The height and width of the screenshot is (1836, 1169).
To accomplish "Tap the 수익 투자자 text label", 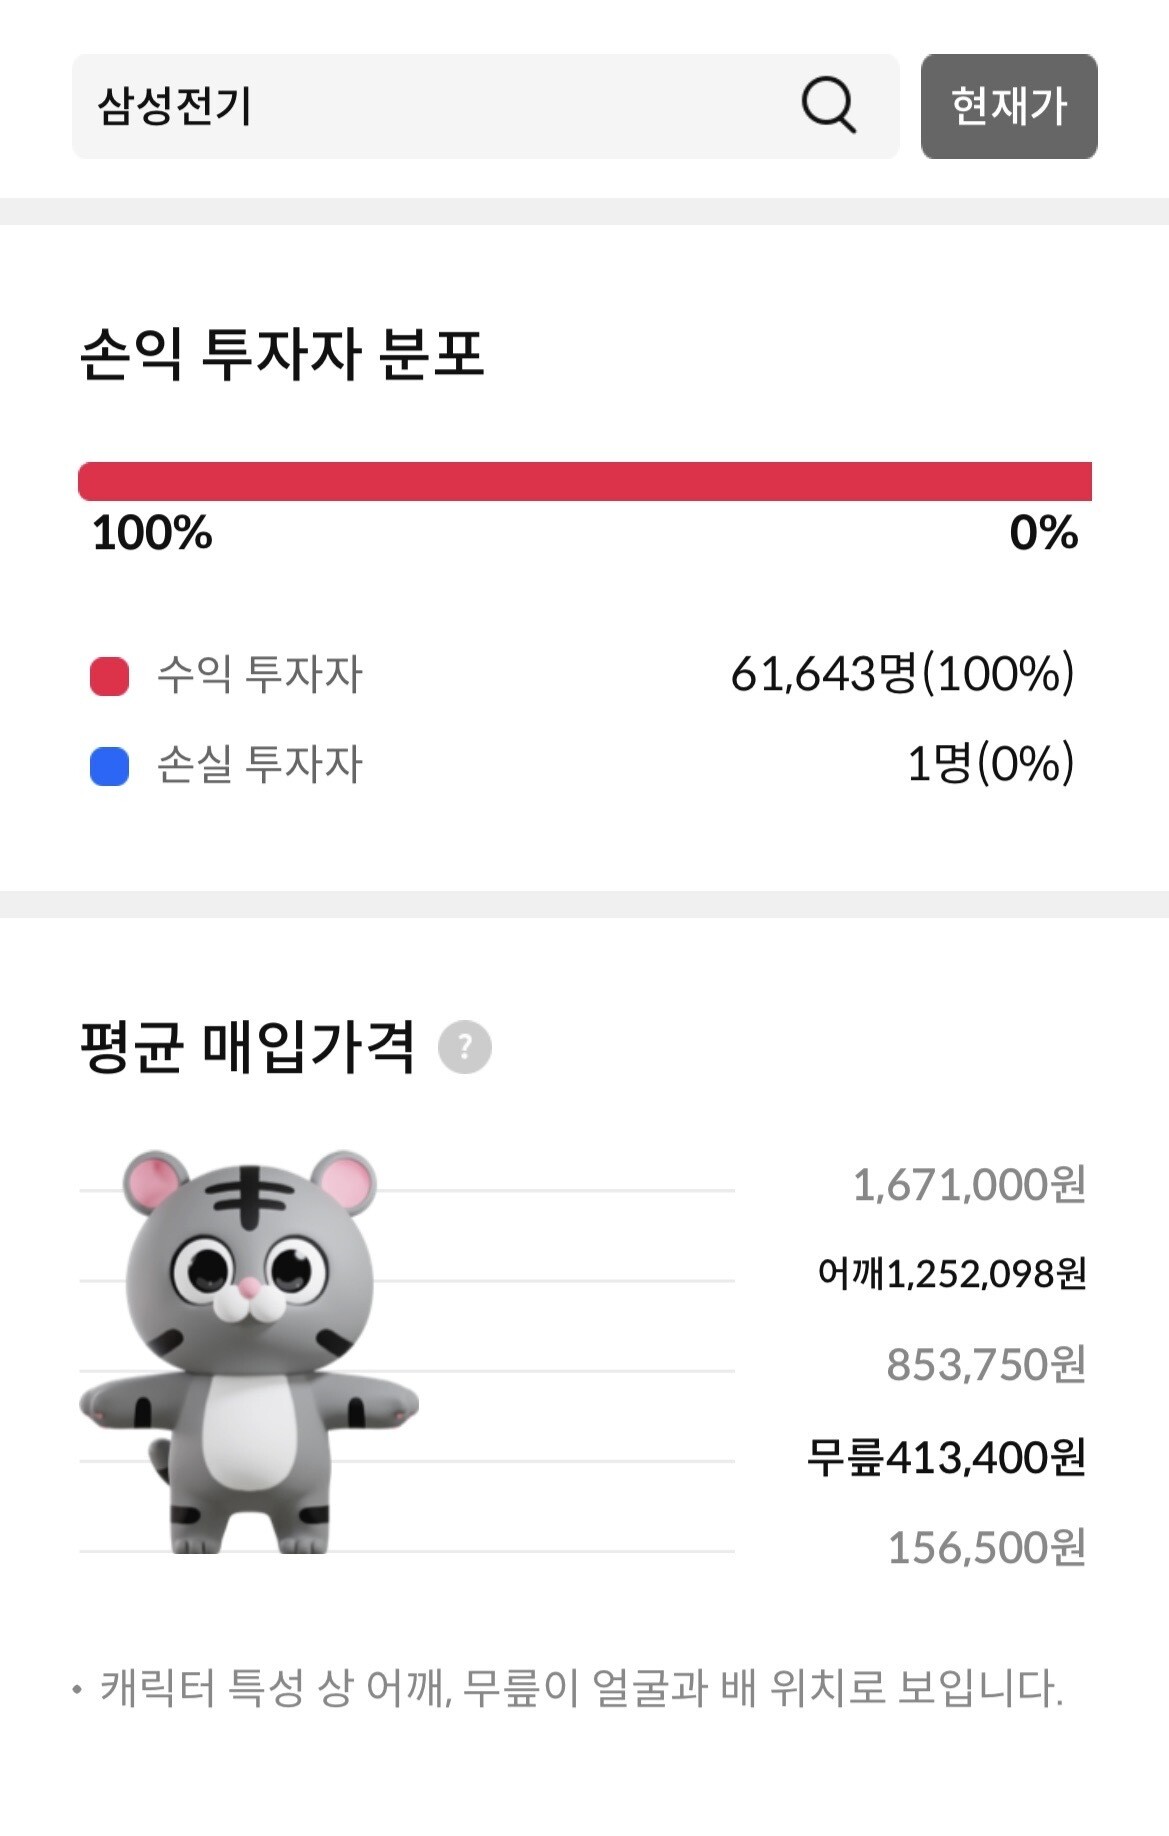I will tap(260, 674).
